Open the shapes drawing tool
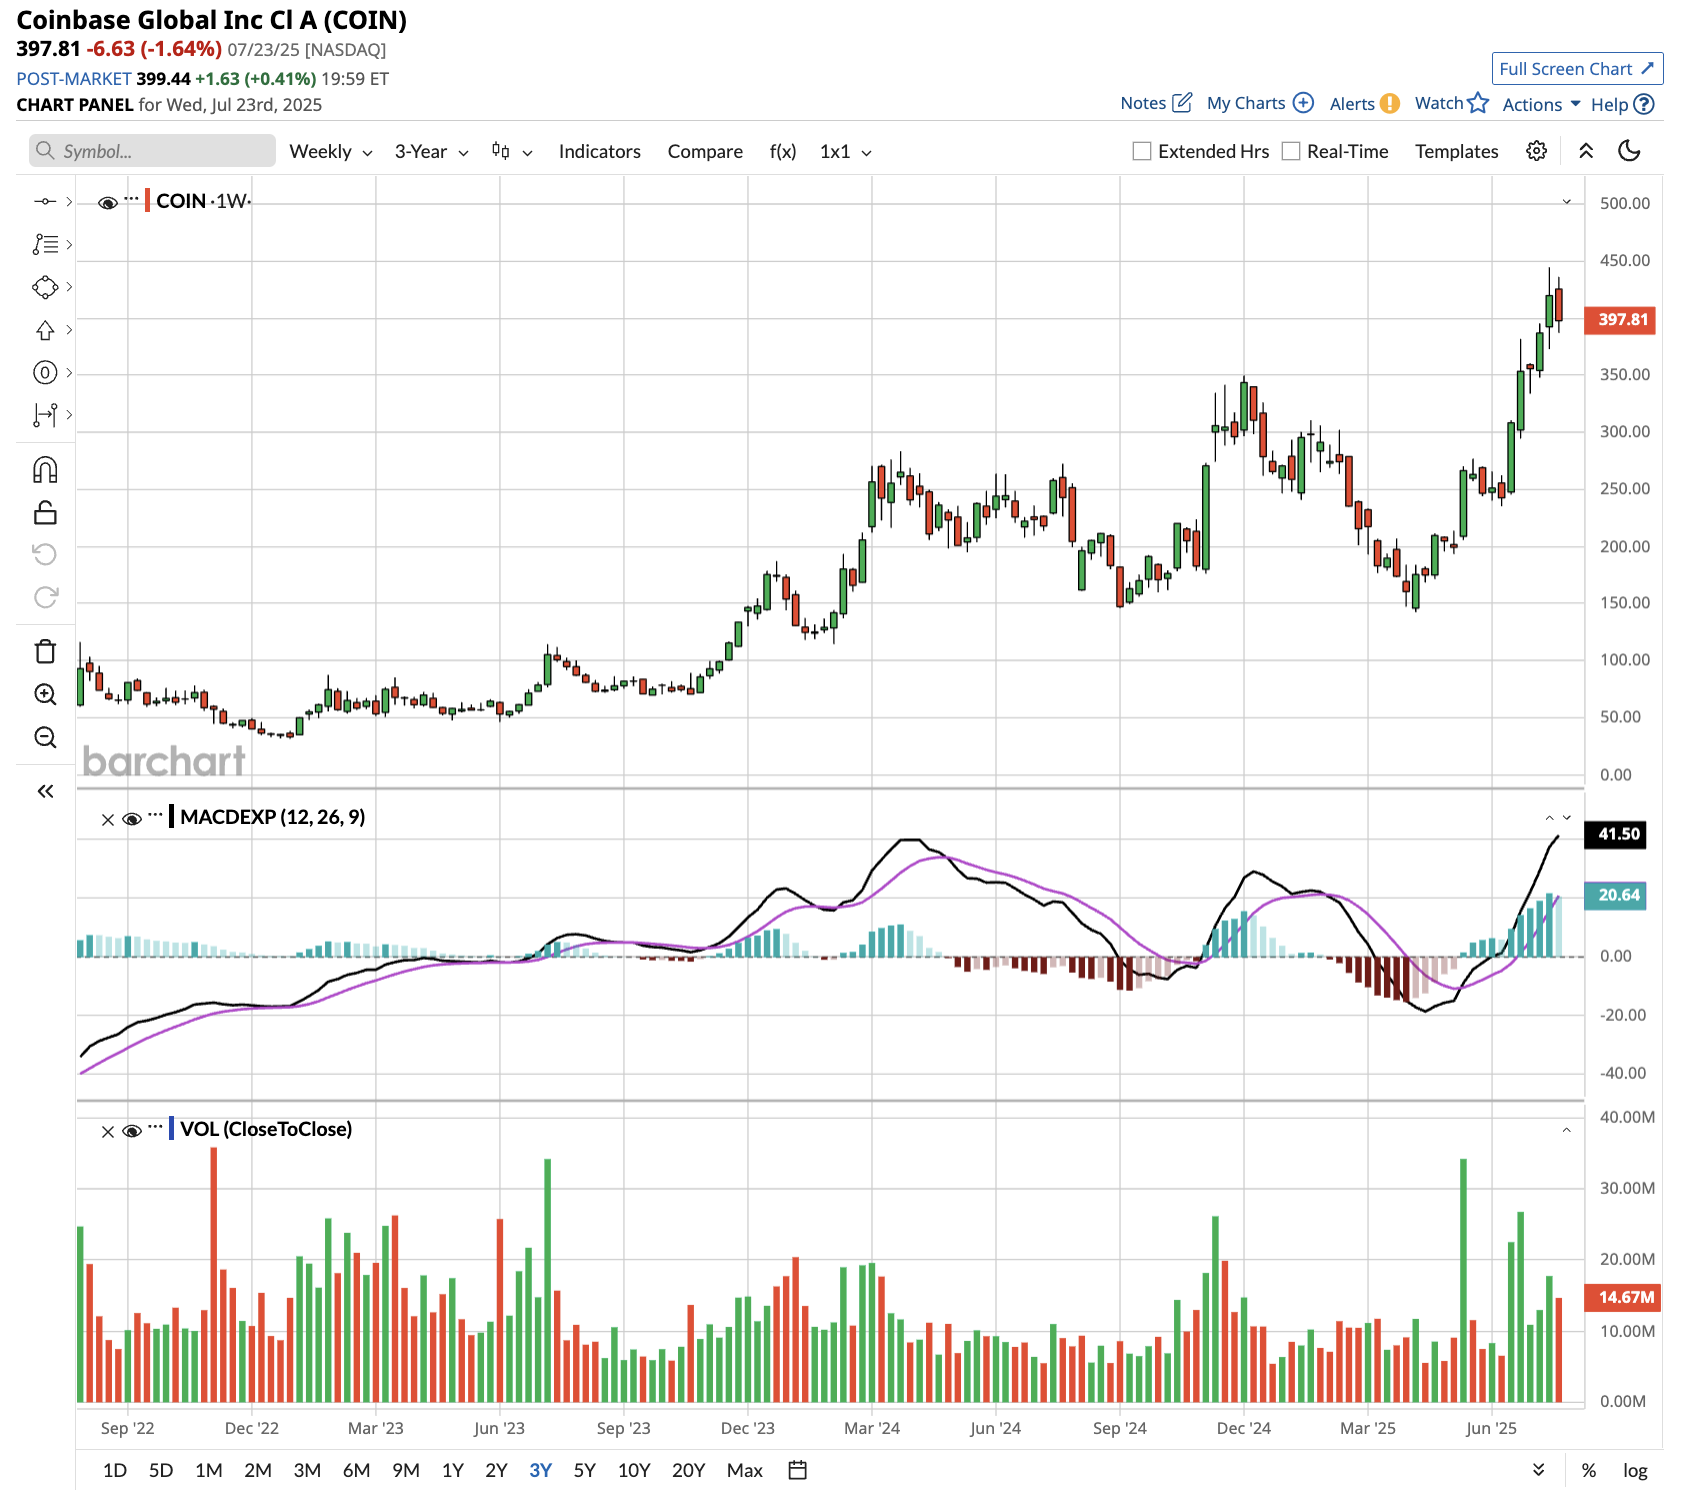1692x1490 pixels. [45, 287]
